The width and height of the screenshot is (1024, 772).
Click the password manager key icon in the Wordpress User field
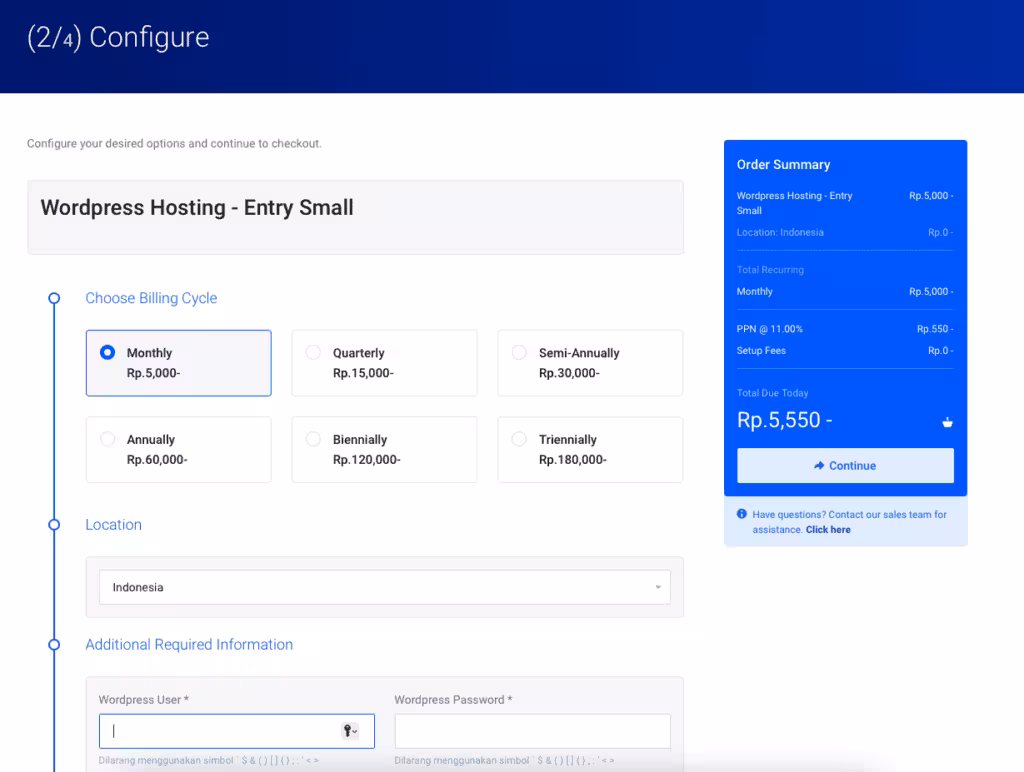coord(350,731)
